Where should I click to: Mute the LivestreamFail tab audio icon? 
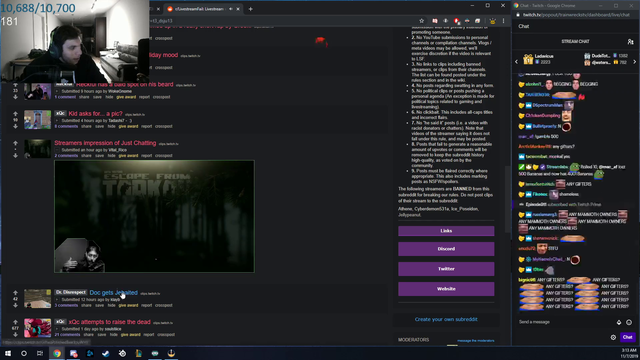231,9
